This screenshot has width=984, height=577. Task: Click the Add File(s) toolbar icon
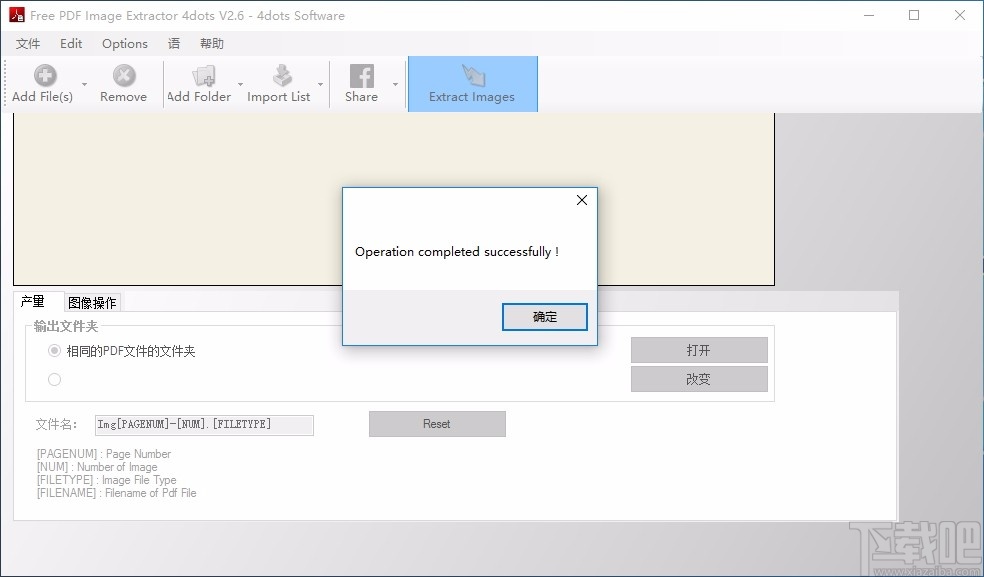44,76
